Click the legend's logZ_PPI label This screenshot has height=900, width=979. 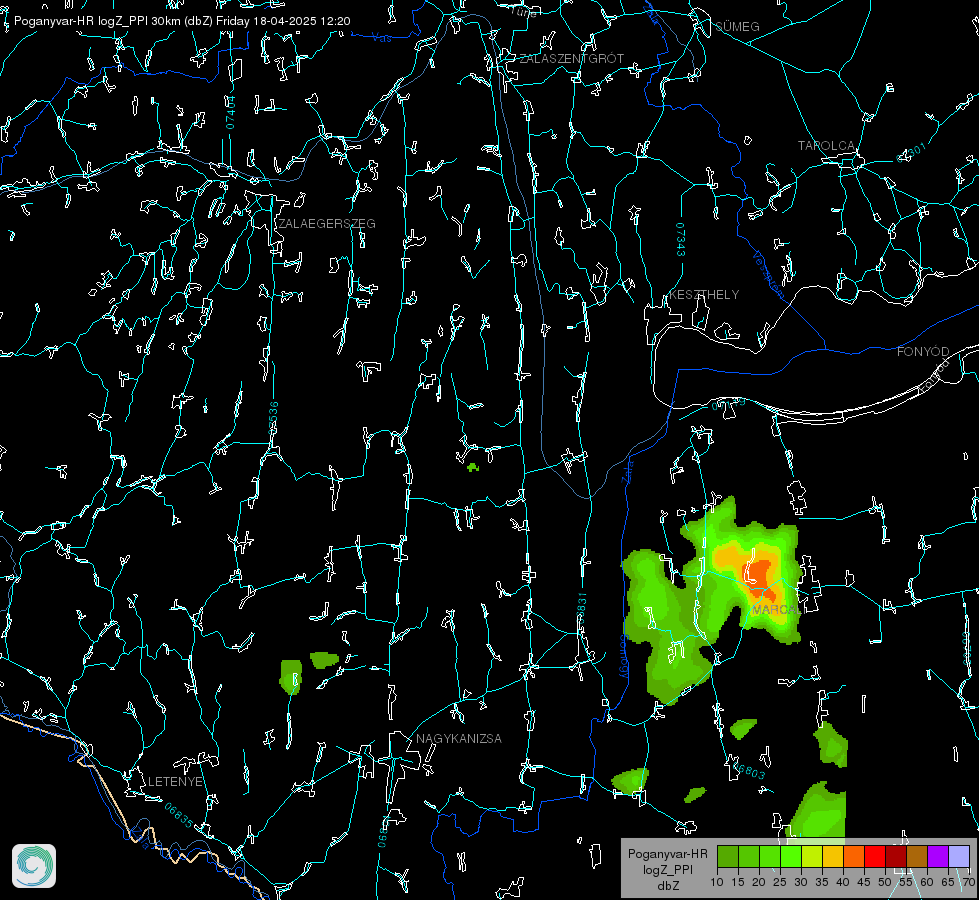tap(668, 869)
